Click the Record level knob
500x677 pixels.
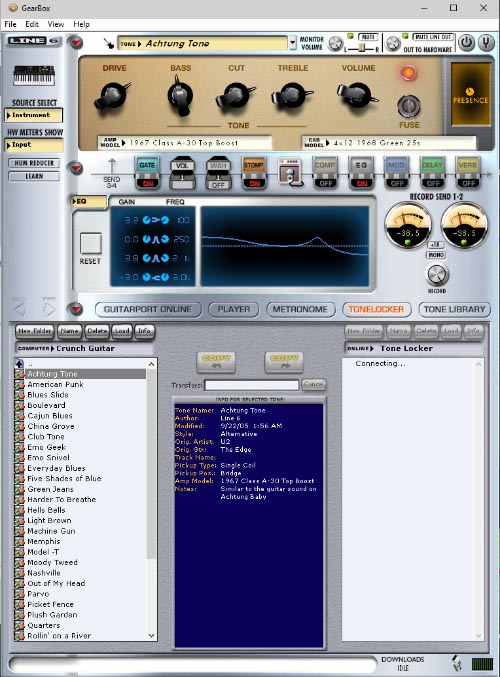(x=437, y=274)
